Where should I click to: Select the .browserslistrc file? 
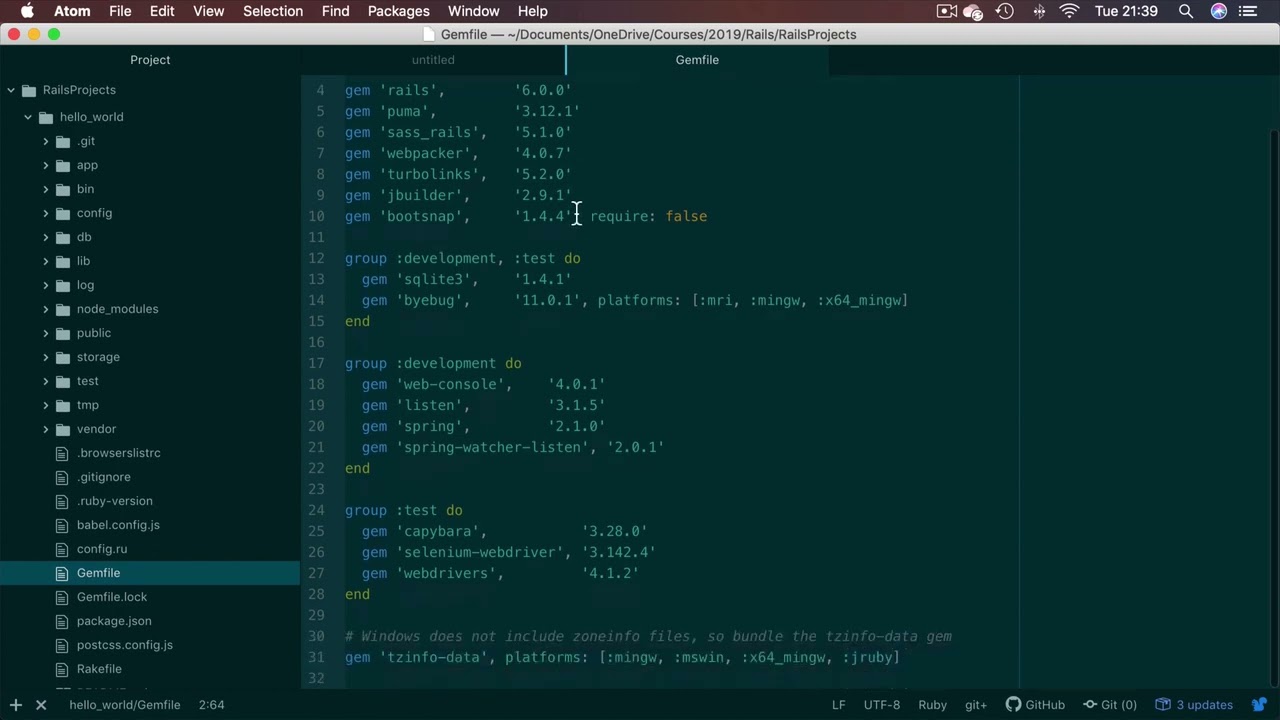coord(119,453)
